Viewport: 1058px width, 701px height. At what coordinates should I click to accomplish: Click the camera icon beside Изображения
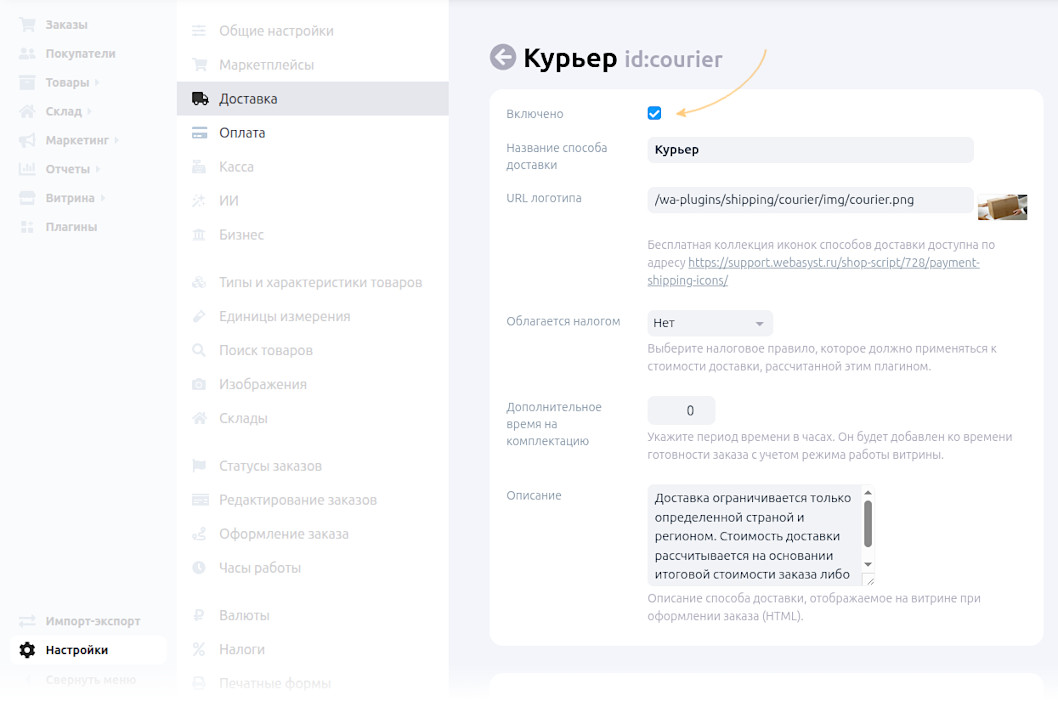(x=200, y=385)
